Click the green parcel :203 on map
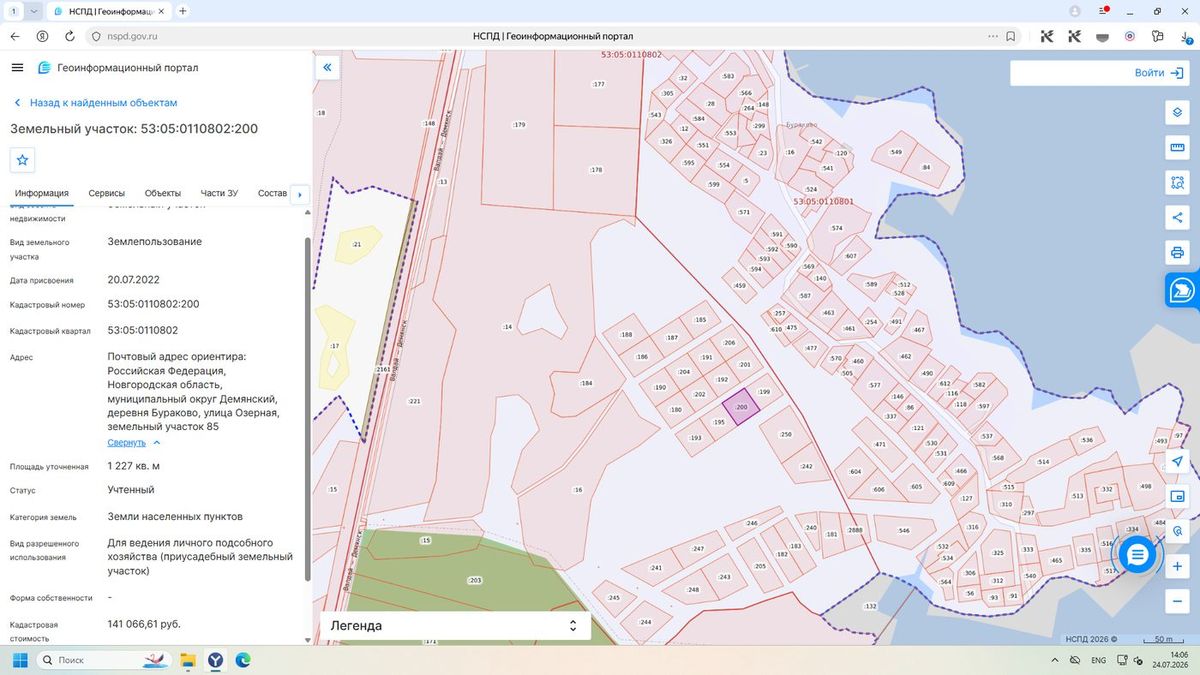1200x675 pixels. tap(474, 580)
